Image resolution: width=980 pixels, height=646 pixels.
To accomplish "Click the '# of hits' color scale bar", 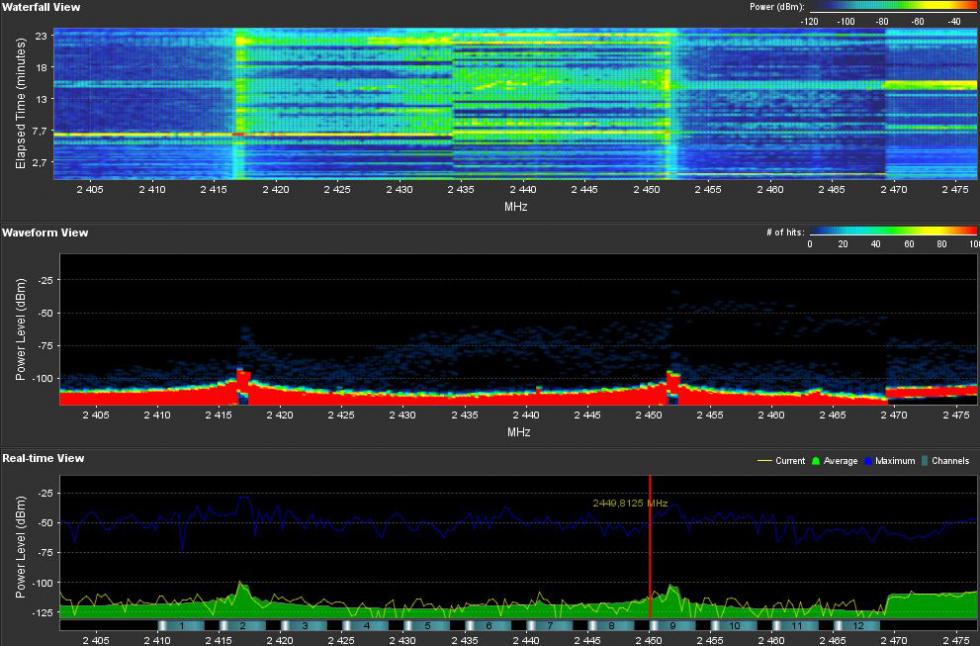I will click(892, 230).
